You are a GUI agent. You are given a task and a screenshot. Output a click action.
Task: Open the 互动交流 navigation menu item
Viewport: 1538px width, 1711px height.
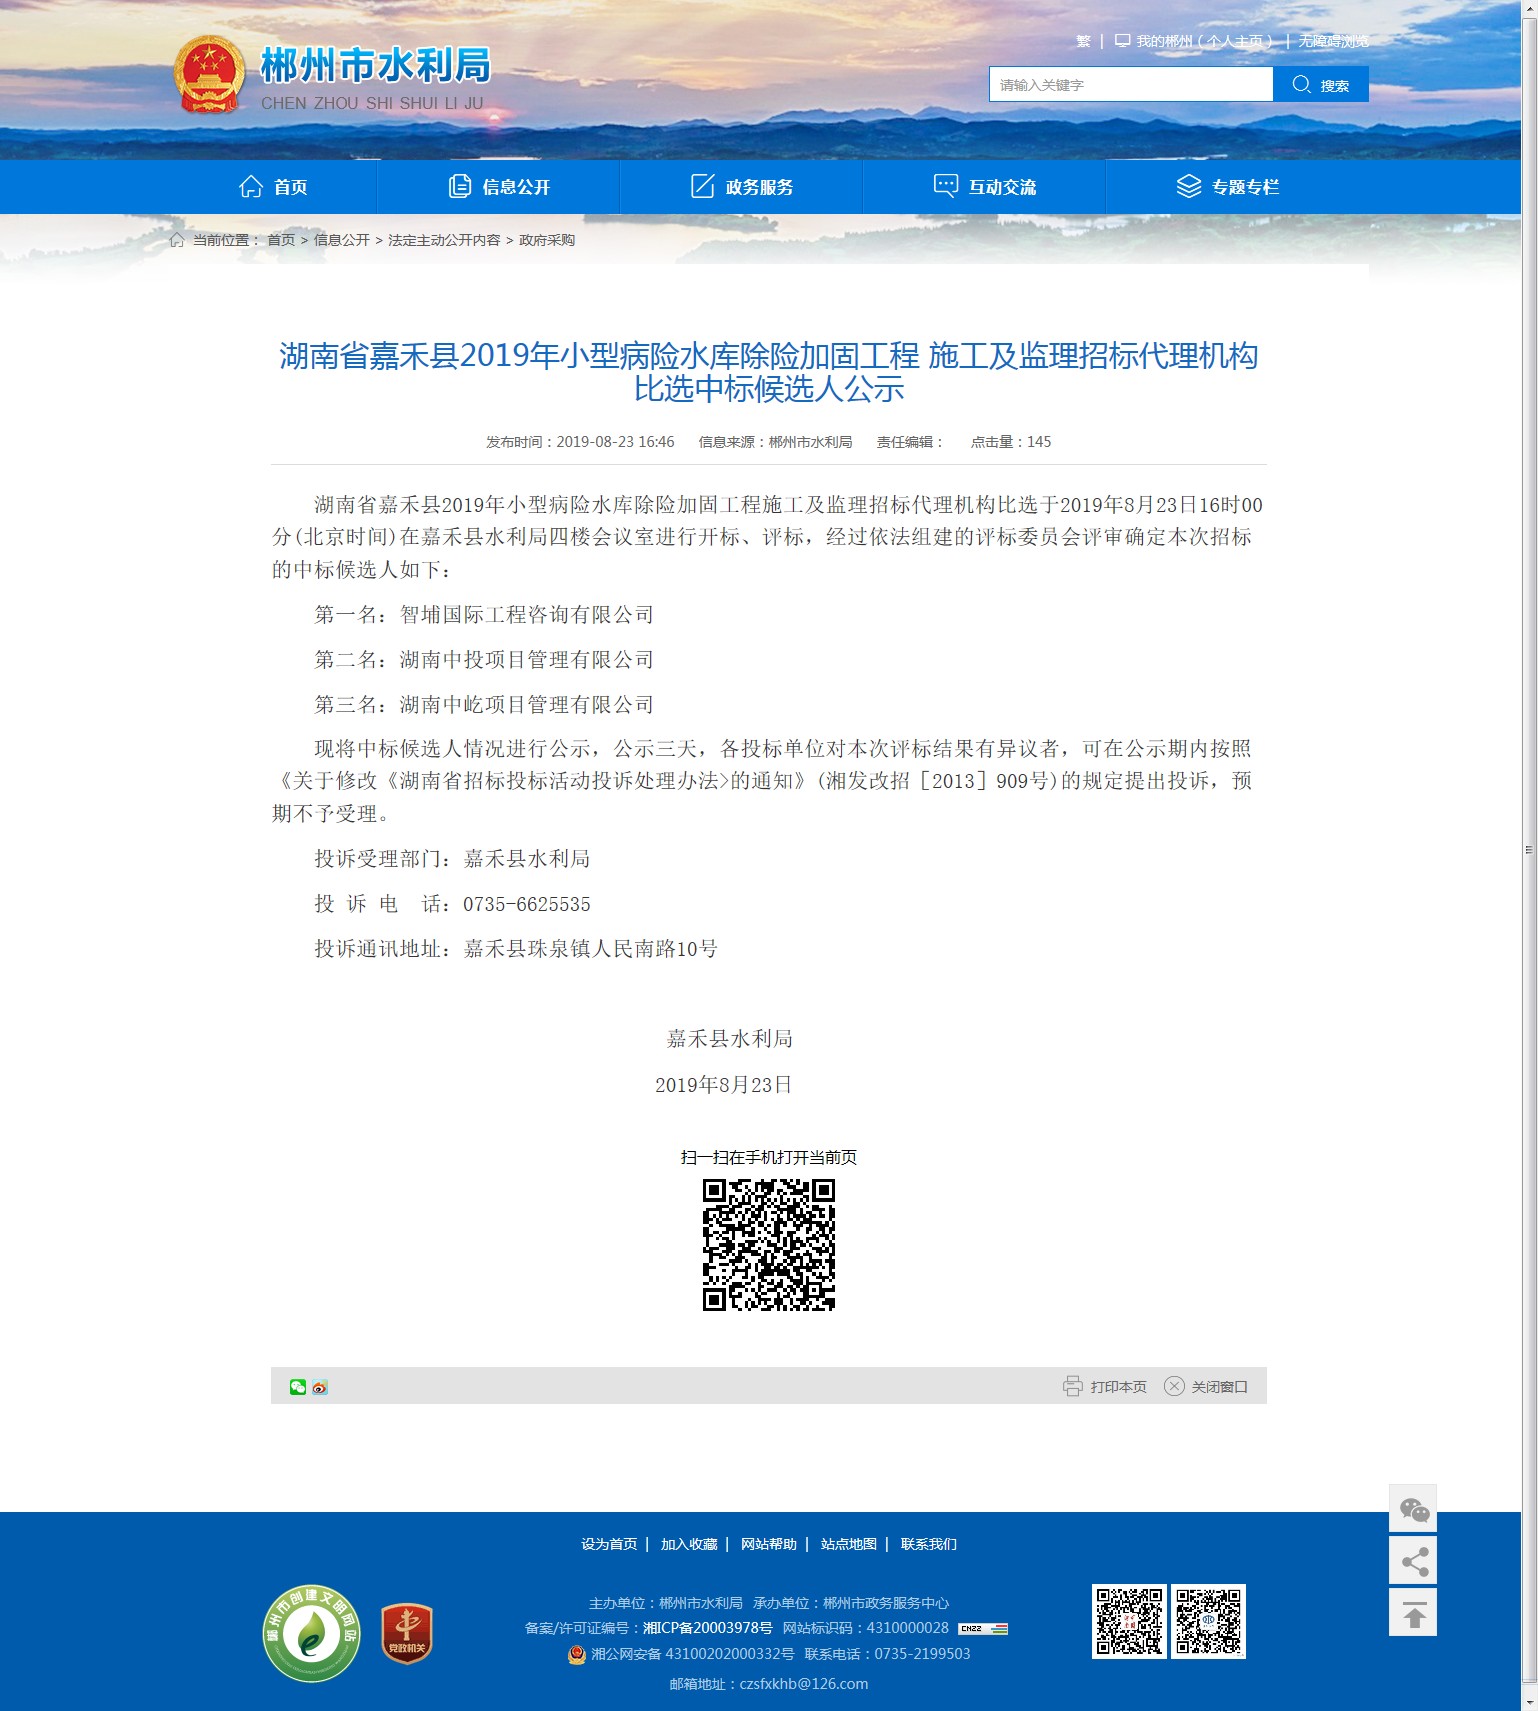click(x=985, y=187)
